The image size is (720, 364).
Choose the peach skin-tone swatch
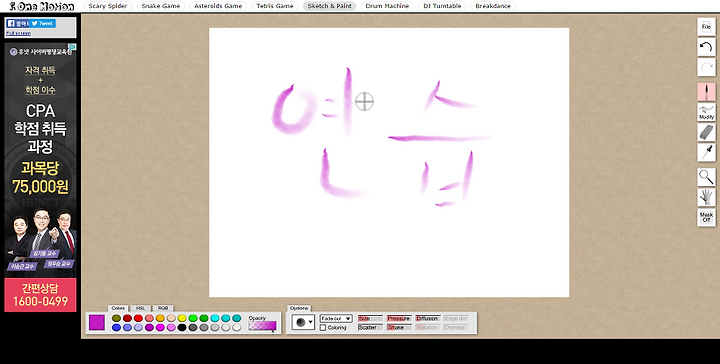click(x=171, y=318)
